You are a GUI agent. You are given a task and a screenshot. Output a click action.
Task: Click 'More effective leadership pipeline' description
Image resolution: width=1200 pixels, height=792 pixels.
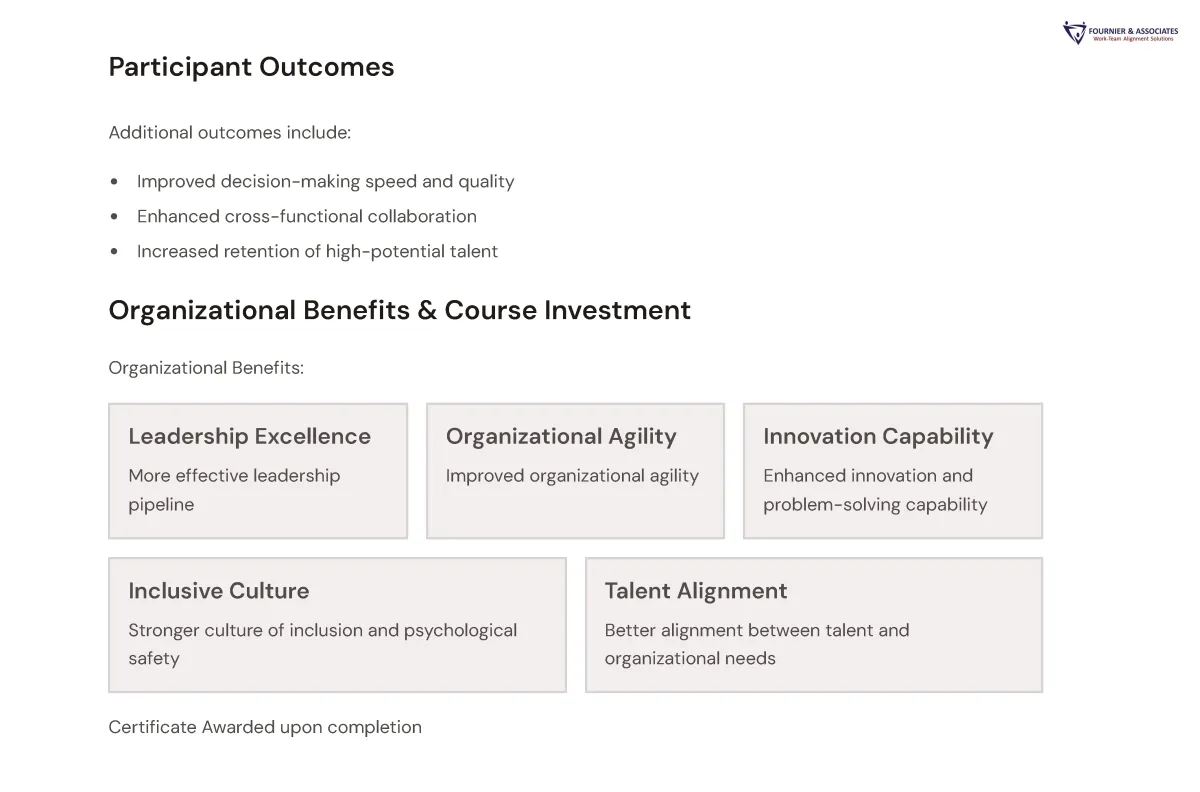tap(234, 490)
